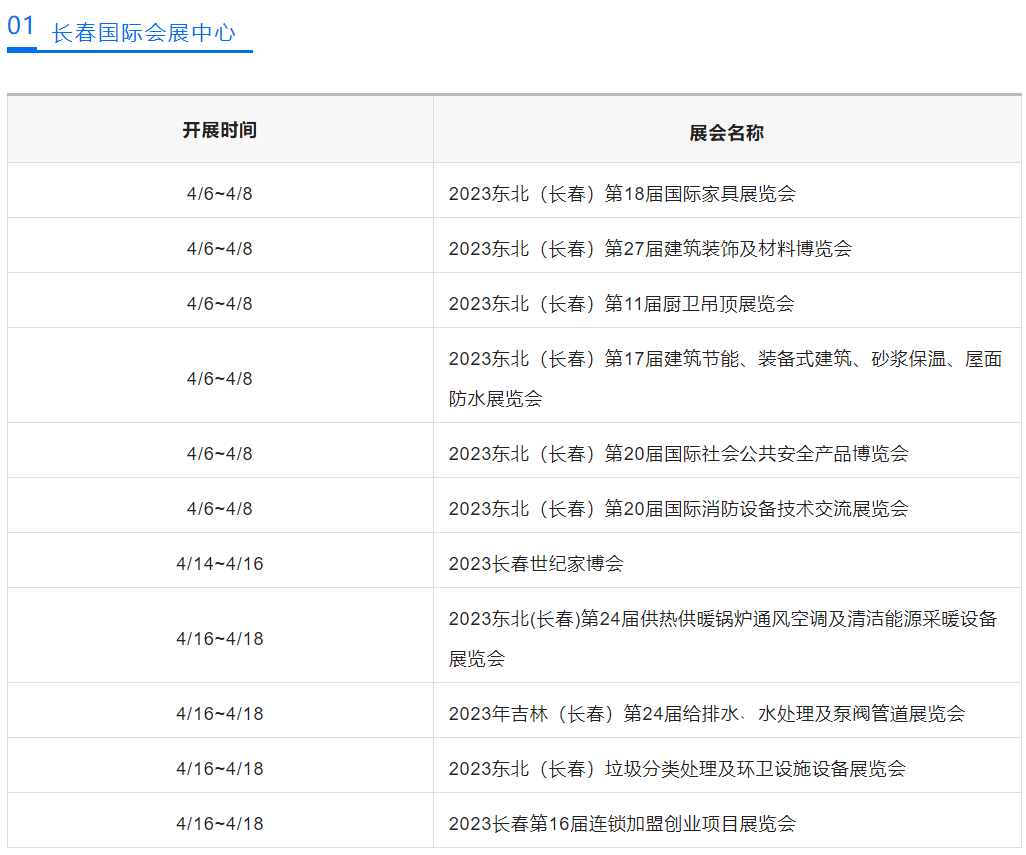Image resolution: width=1026 pixels, height=855 pixels.
Task: Select the date cell for 连锁加盟创业项目展览会
Action: (x=219, y=823)
